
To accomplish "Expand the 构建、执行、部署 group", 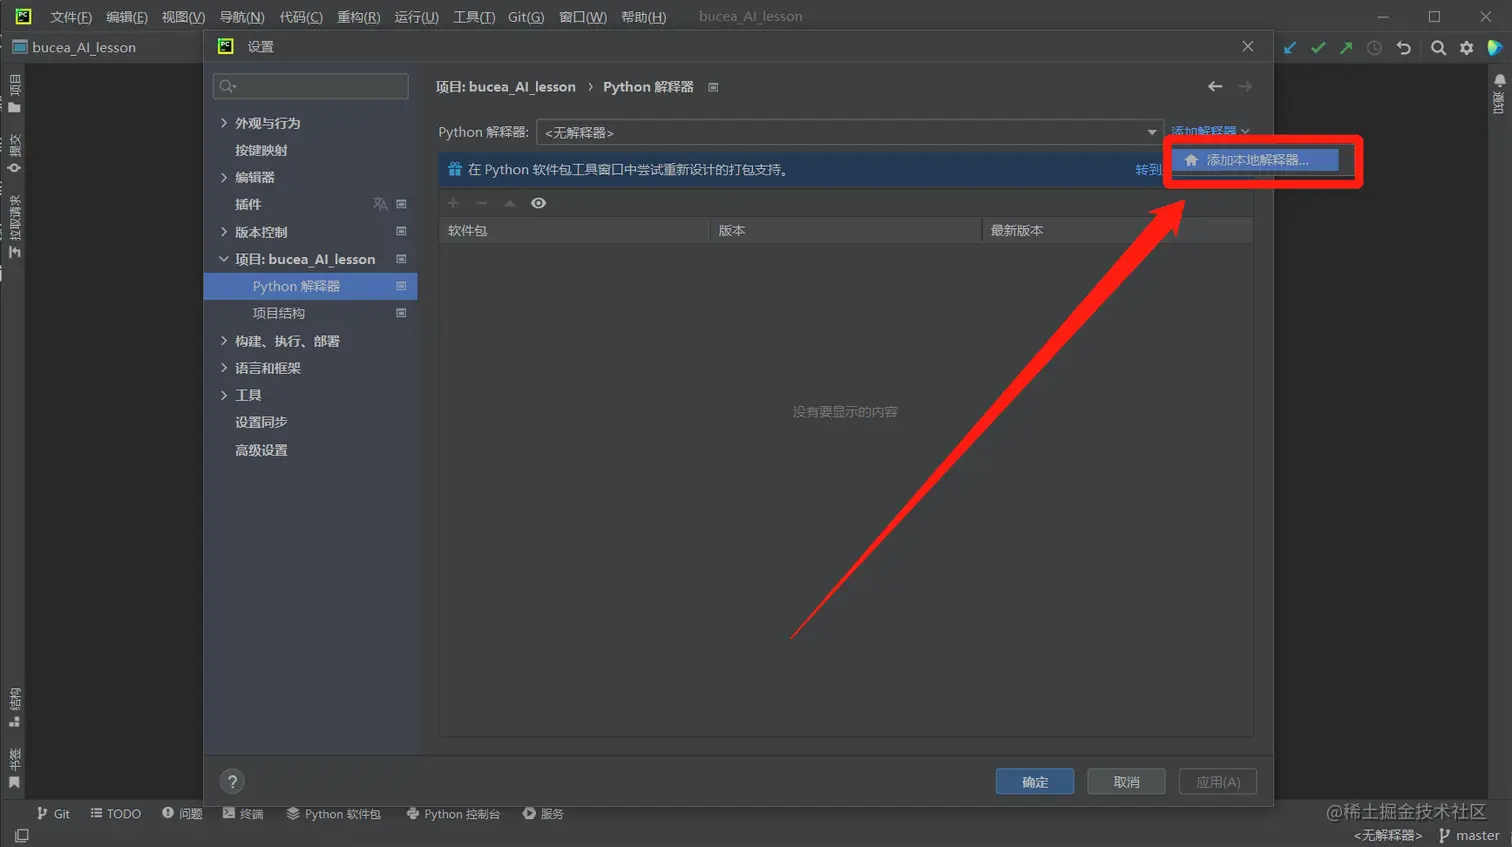I will tap(224, 341).
